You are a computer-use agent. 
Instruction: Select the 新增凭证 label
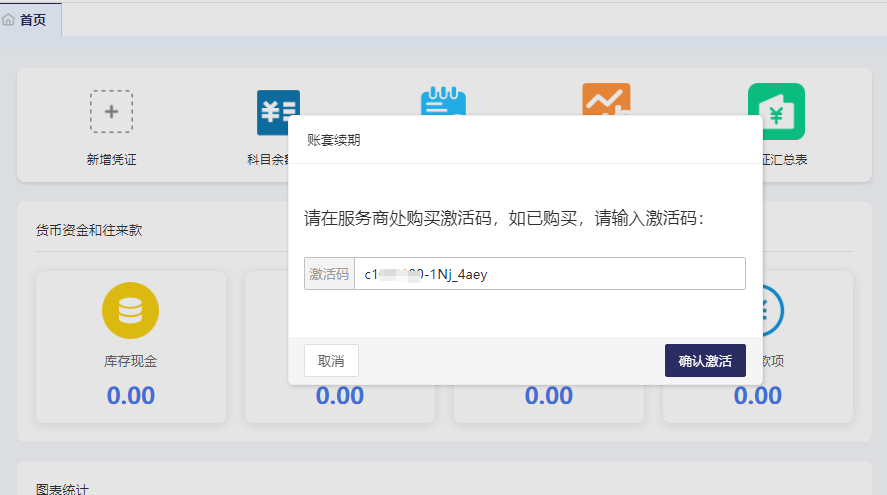coord(111,160)
